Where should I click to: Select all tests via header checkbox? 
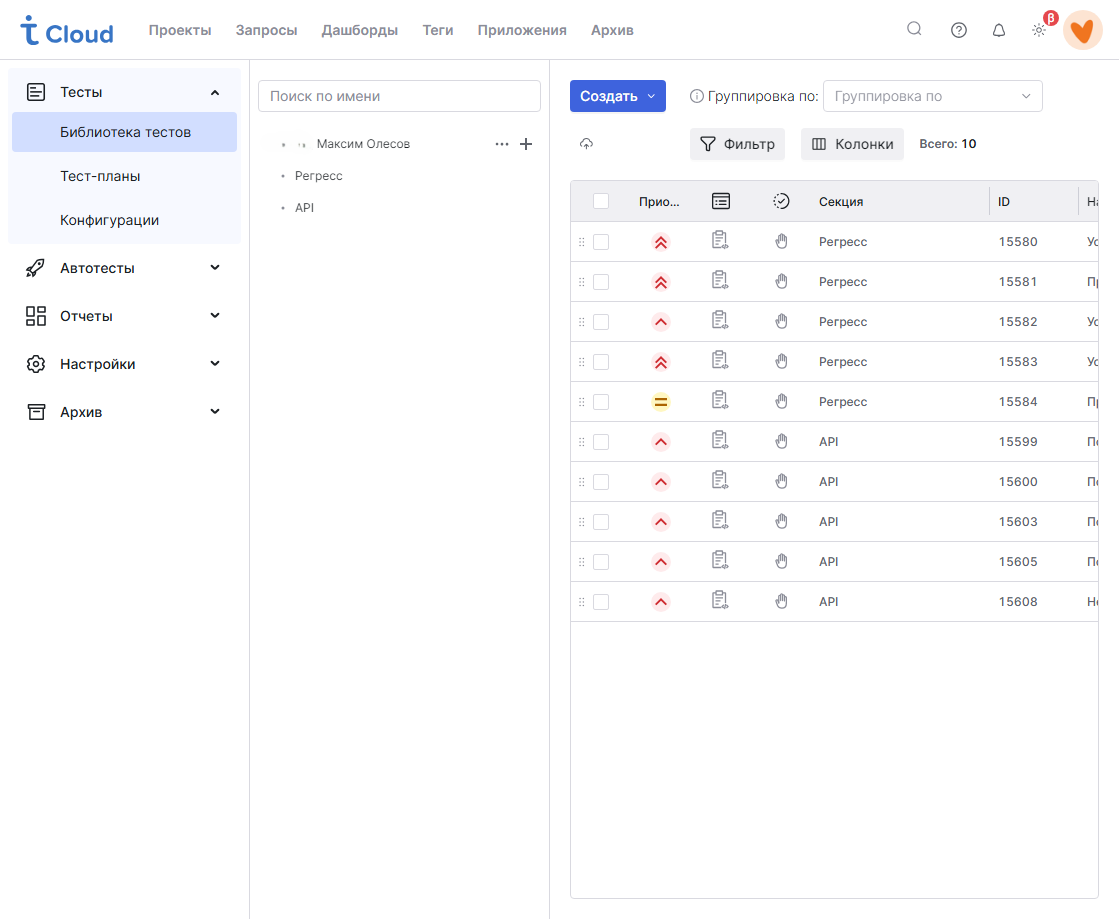(x=601, y=201)
